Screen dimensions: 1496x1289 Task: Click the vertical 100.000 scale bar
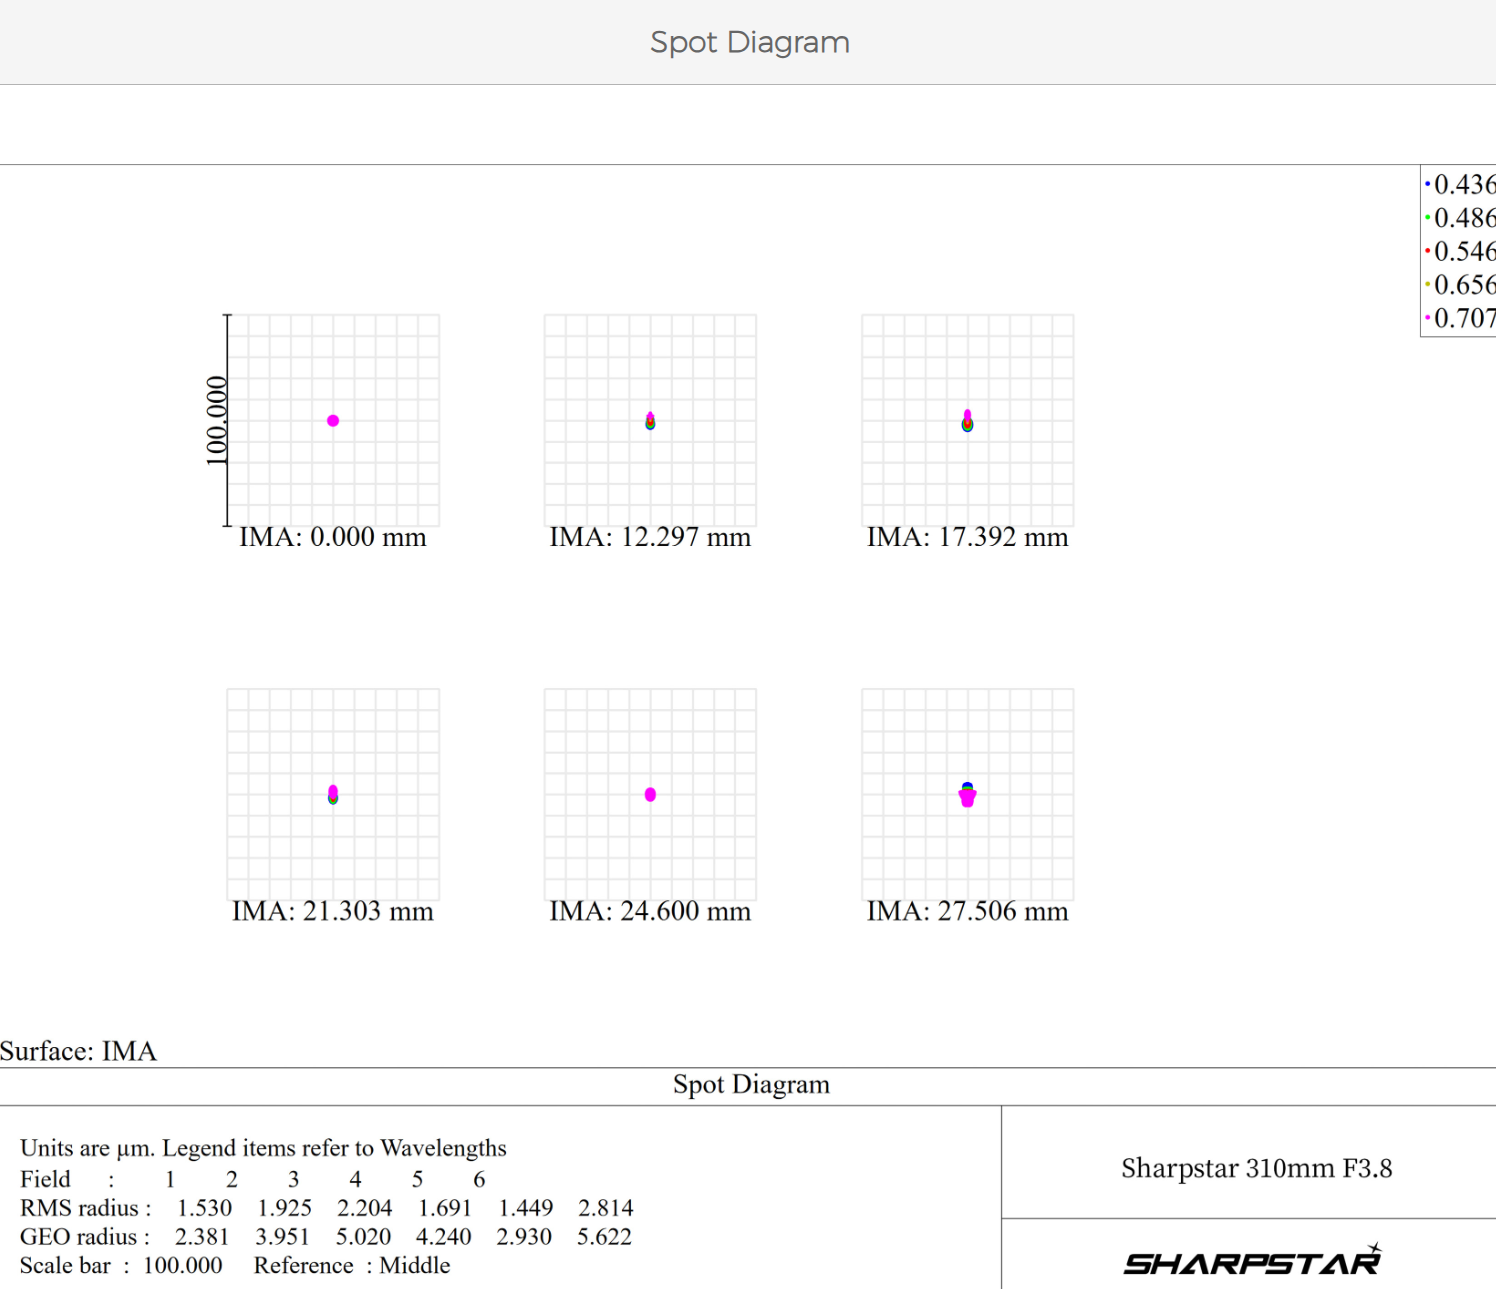coord(227,420)
